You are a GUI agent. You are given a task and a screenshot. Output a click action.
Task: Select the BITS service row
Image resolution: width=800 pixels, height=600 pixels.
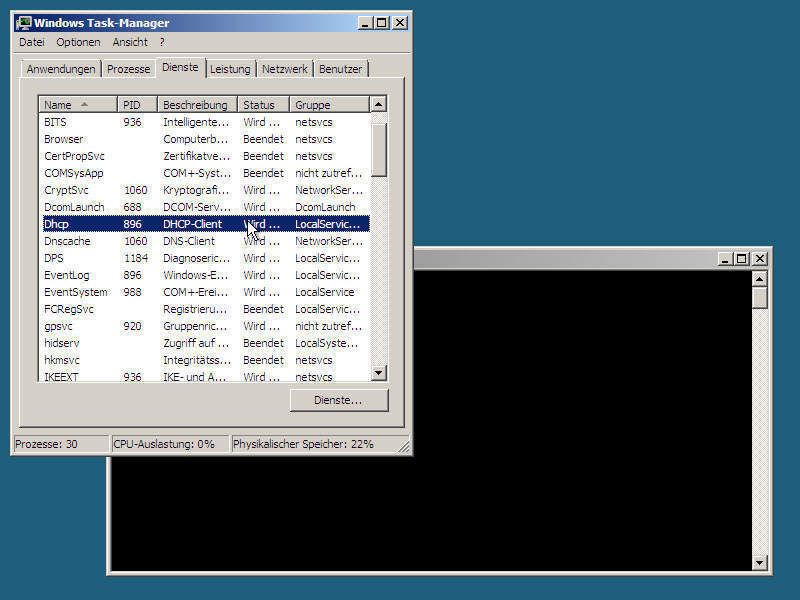point(206,122)
